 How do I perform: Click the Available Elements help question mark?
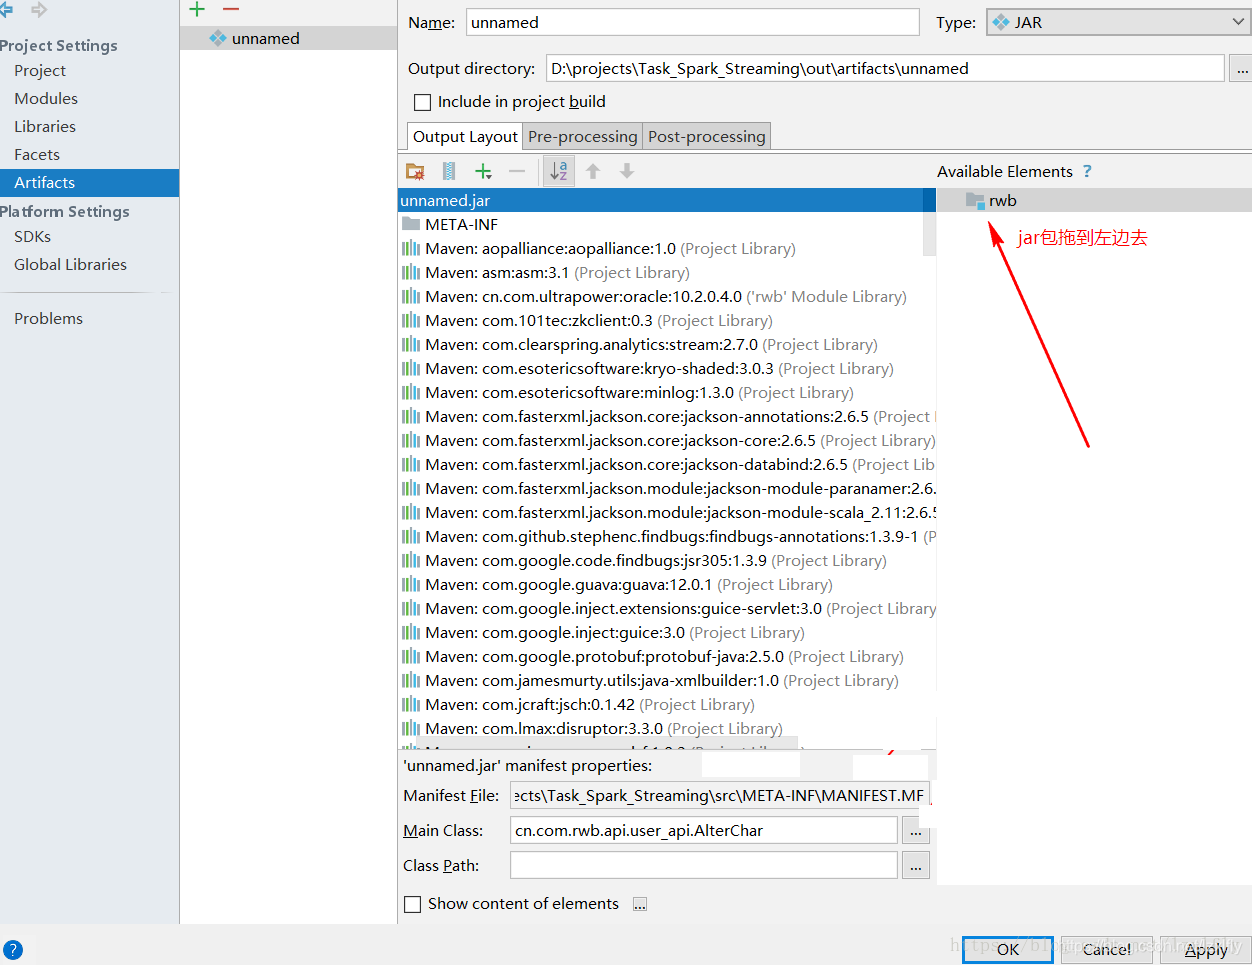1087,171
